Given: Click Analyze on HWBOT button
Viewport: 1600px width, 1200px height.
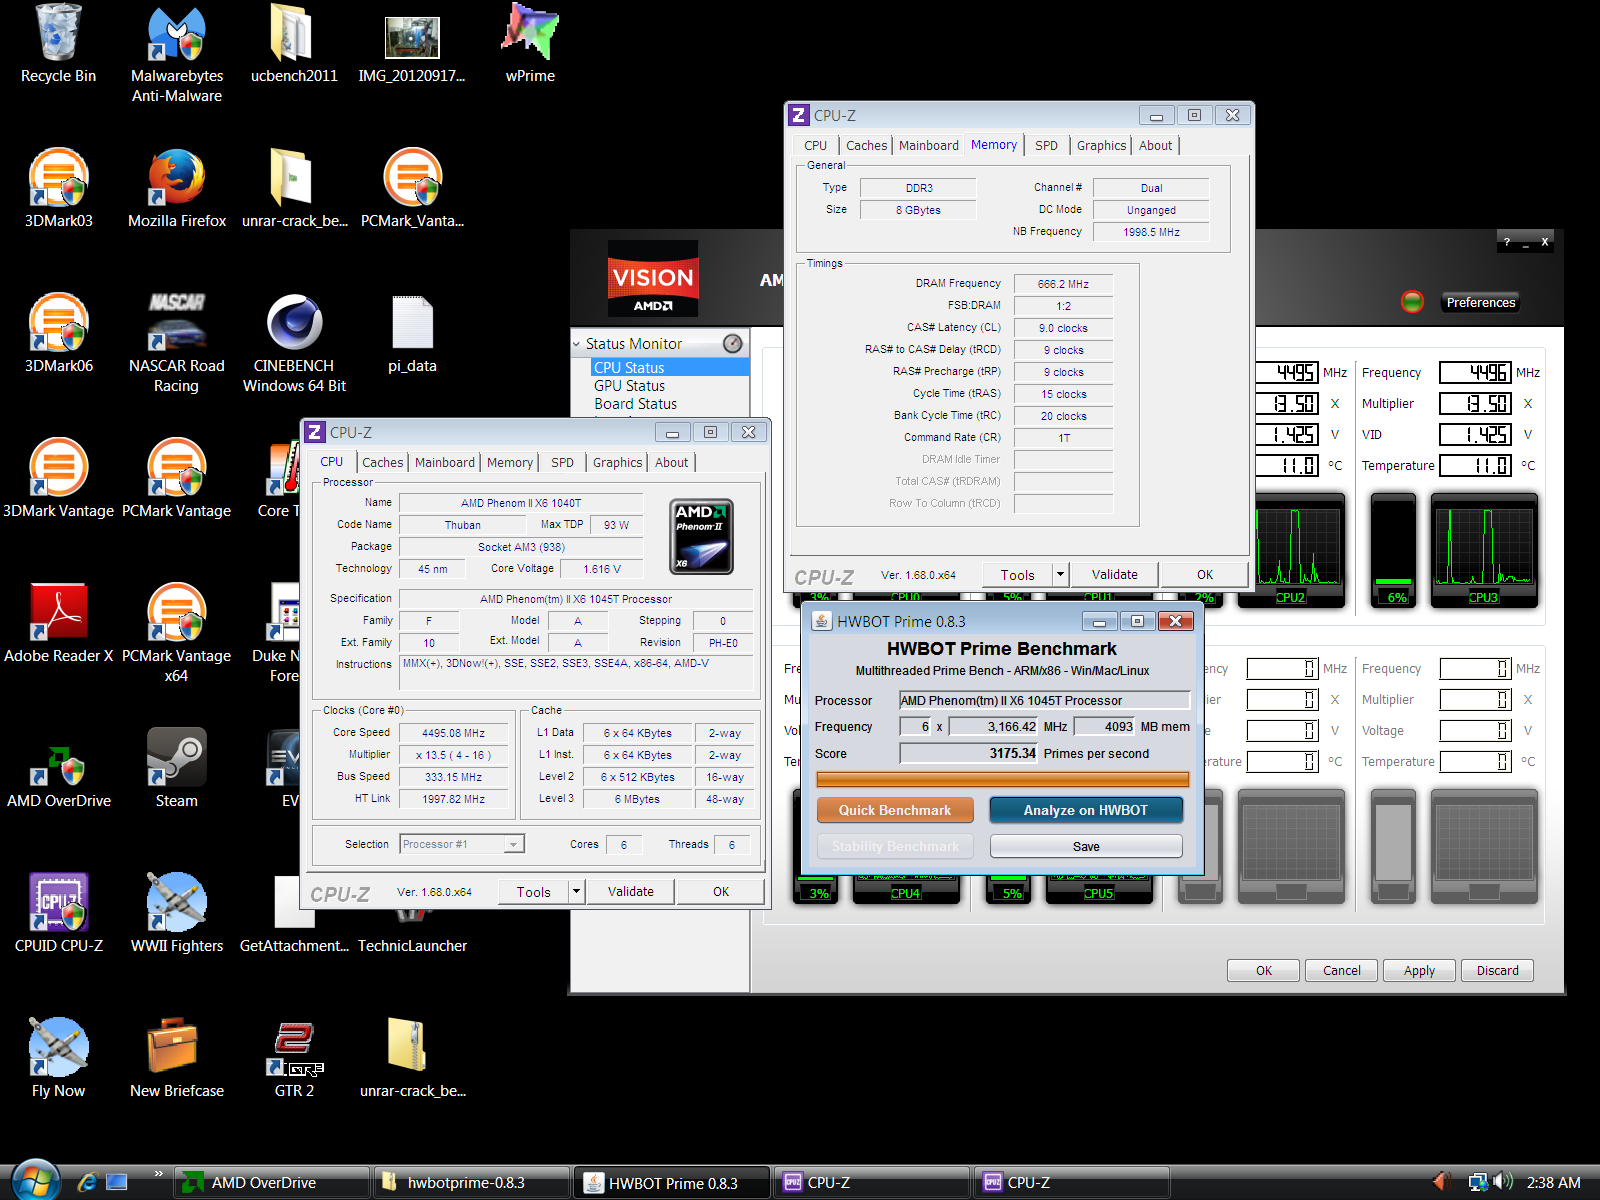Looking at the screenshot, I should pos(1086,810).
